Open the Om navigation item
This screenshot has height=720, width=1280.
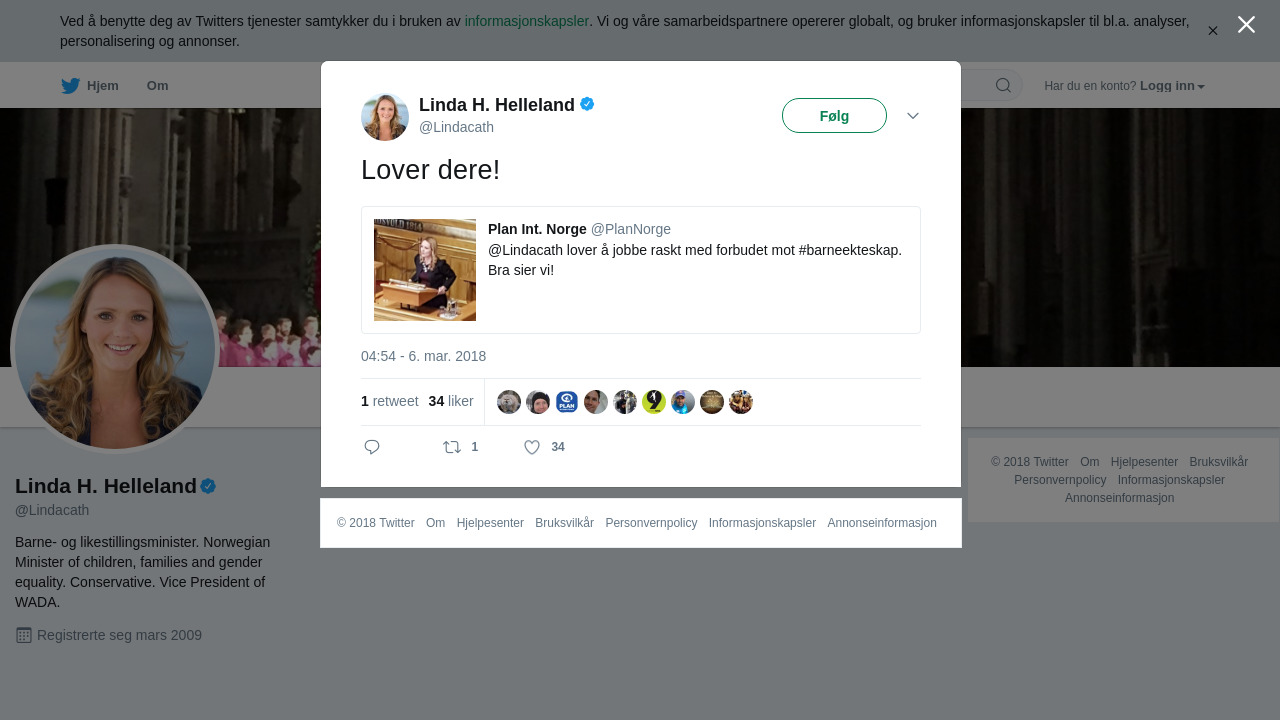[x=157, y=86]
